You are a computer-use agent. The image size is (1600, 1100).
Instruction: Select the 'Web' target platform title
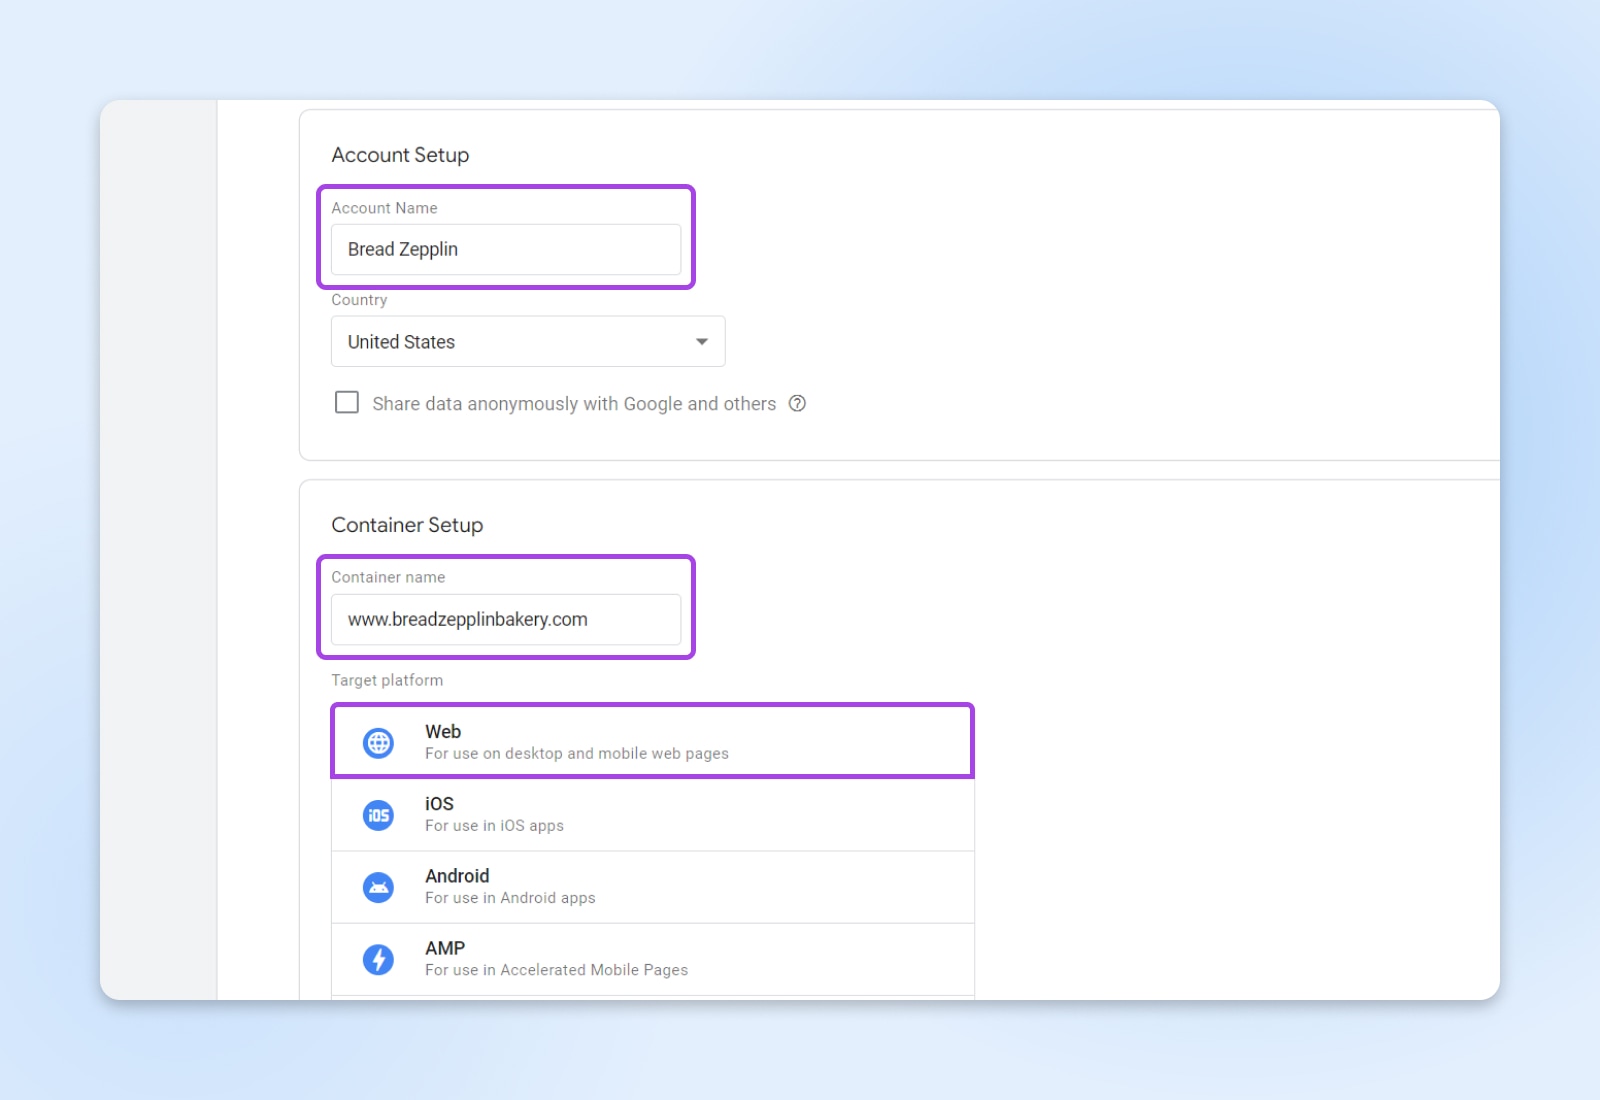click(x=443, y=732)
